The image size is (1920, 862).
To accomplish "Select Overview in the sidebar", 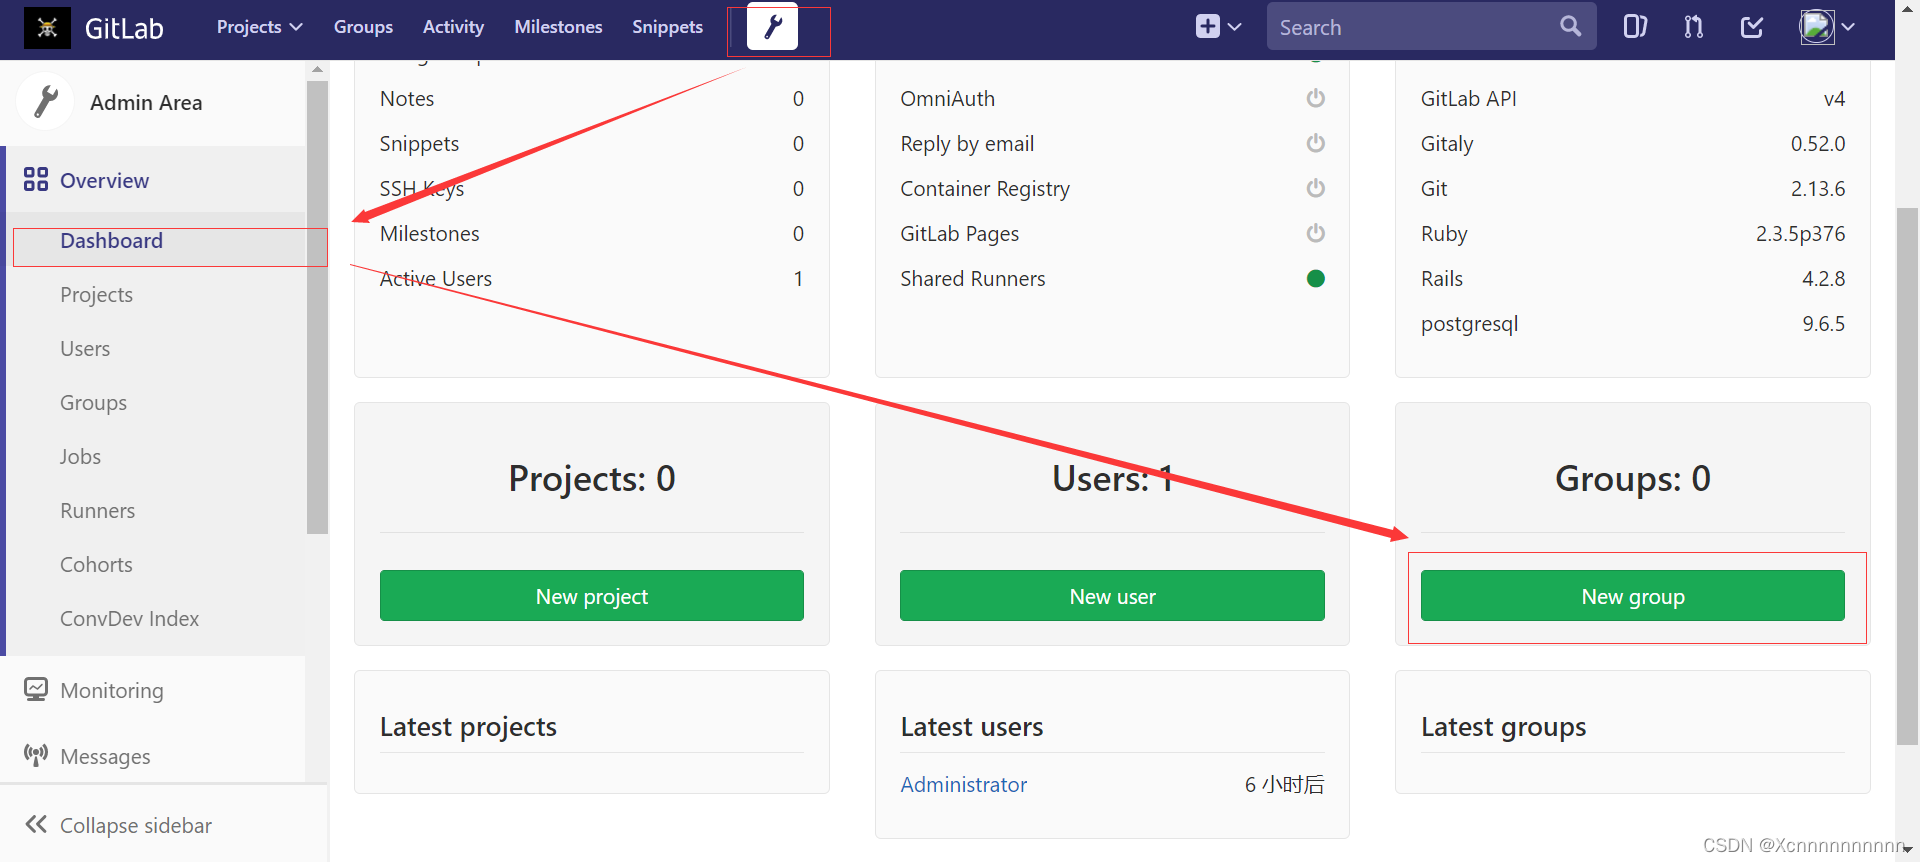I will (x=104, y=181).
